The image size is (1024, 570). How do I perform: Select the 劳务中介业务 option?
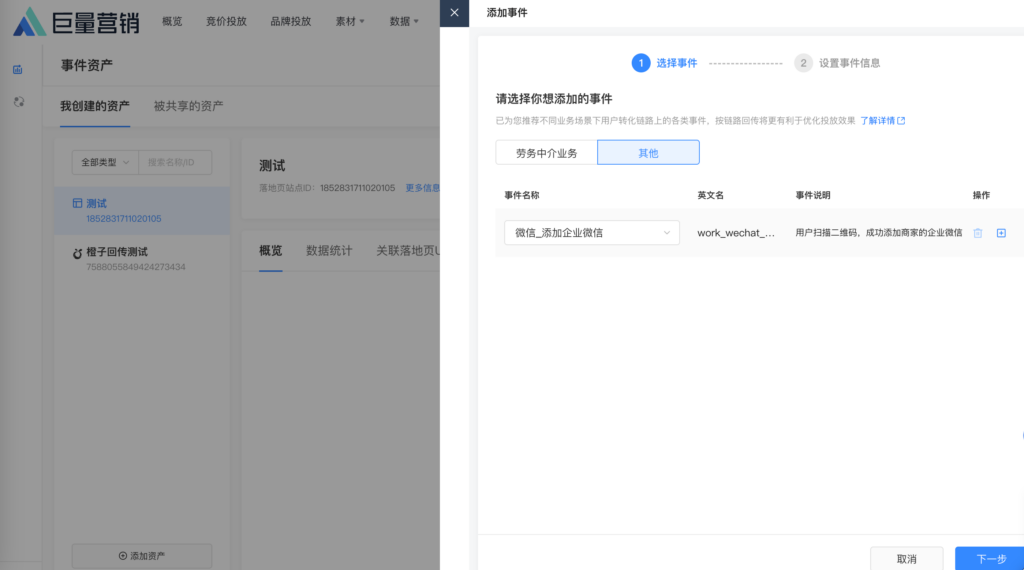546,153
